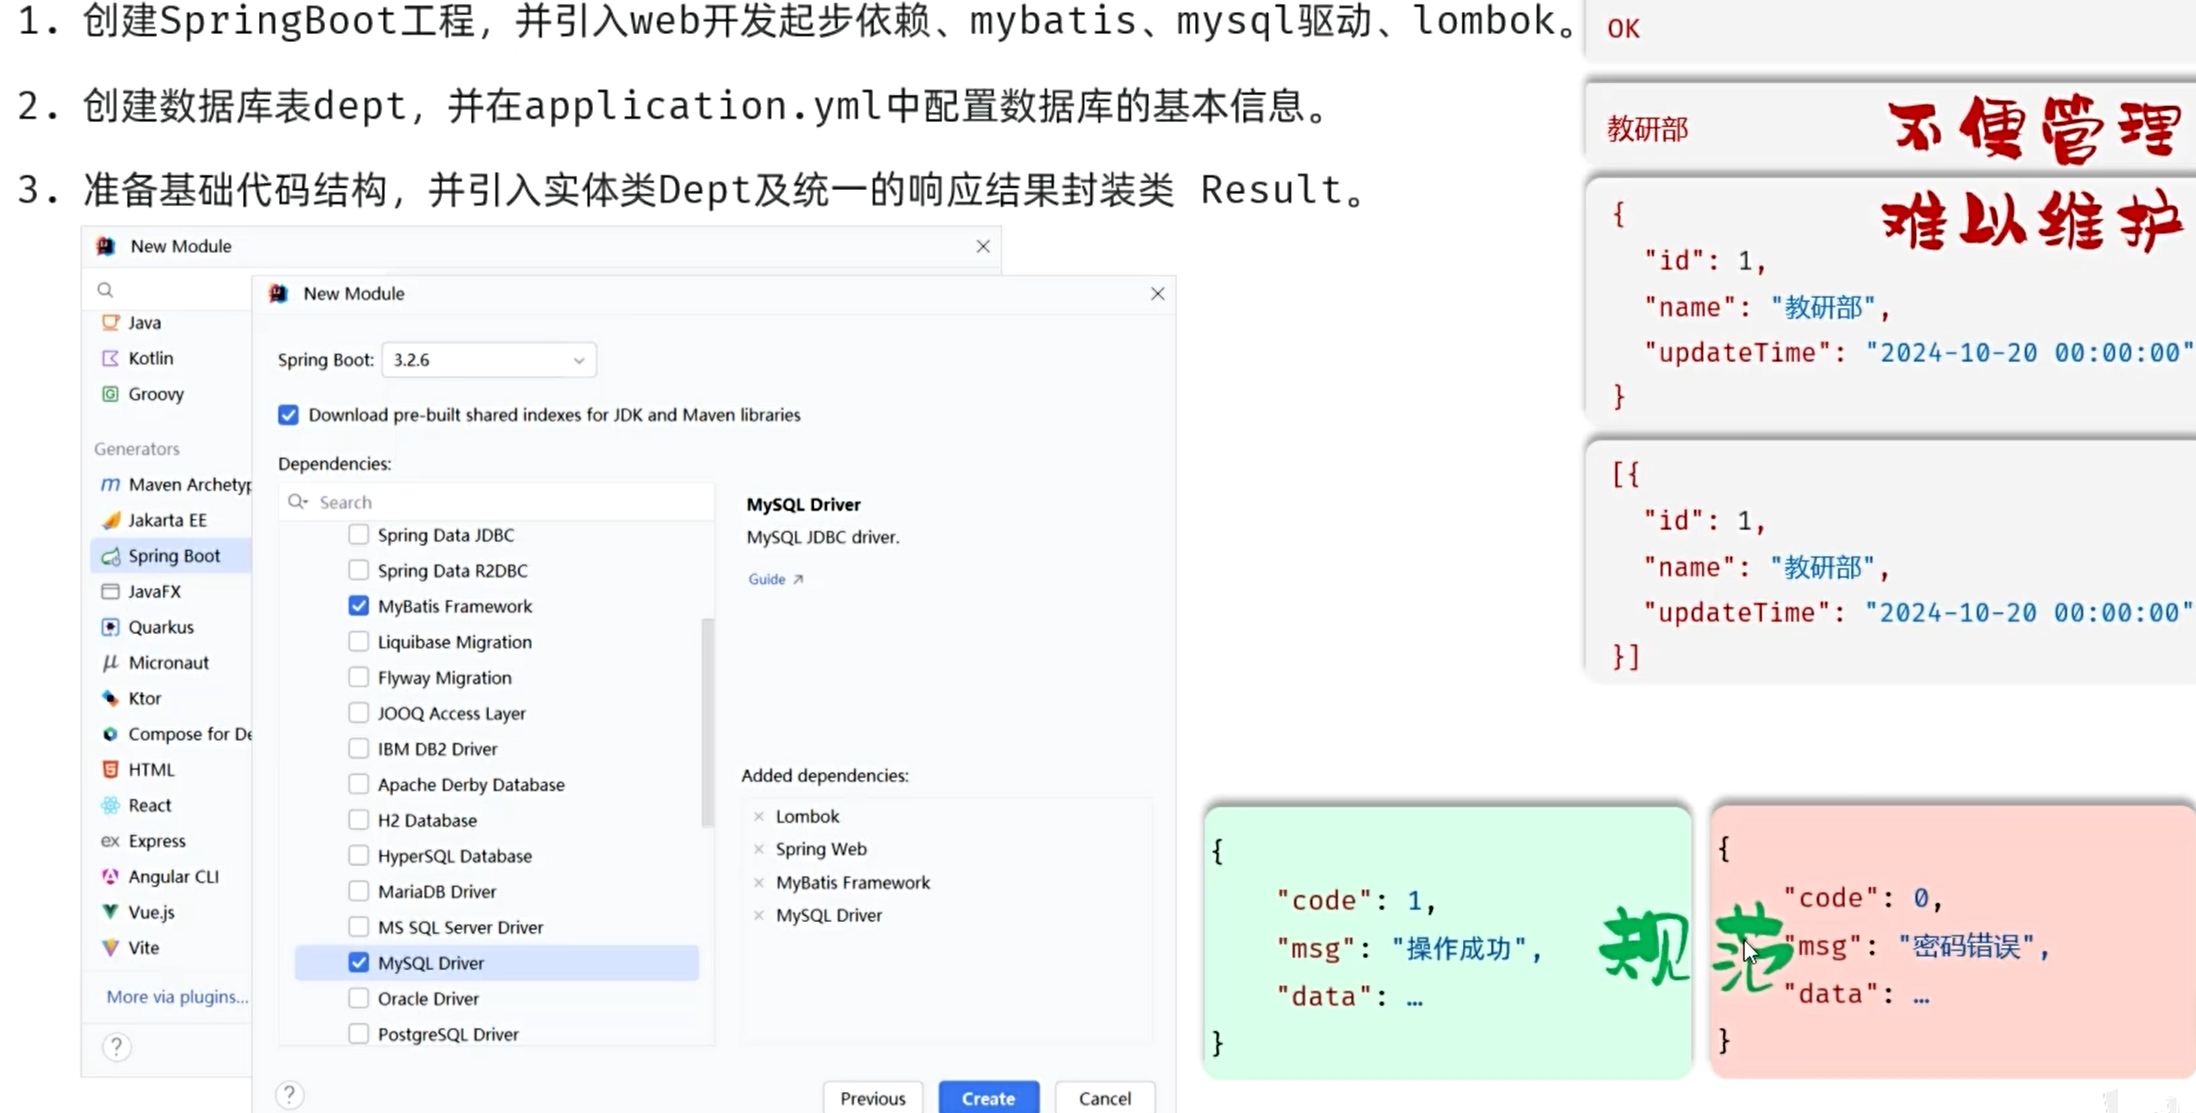Check the Apache Derby Database dependency
Viewport: 2196px width, 1113px height.
[x=358, y=784]
